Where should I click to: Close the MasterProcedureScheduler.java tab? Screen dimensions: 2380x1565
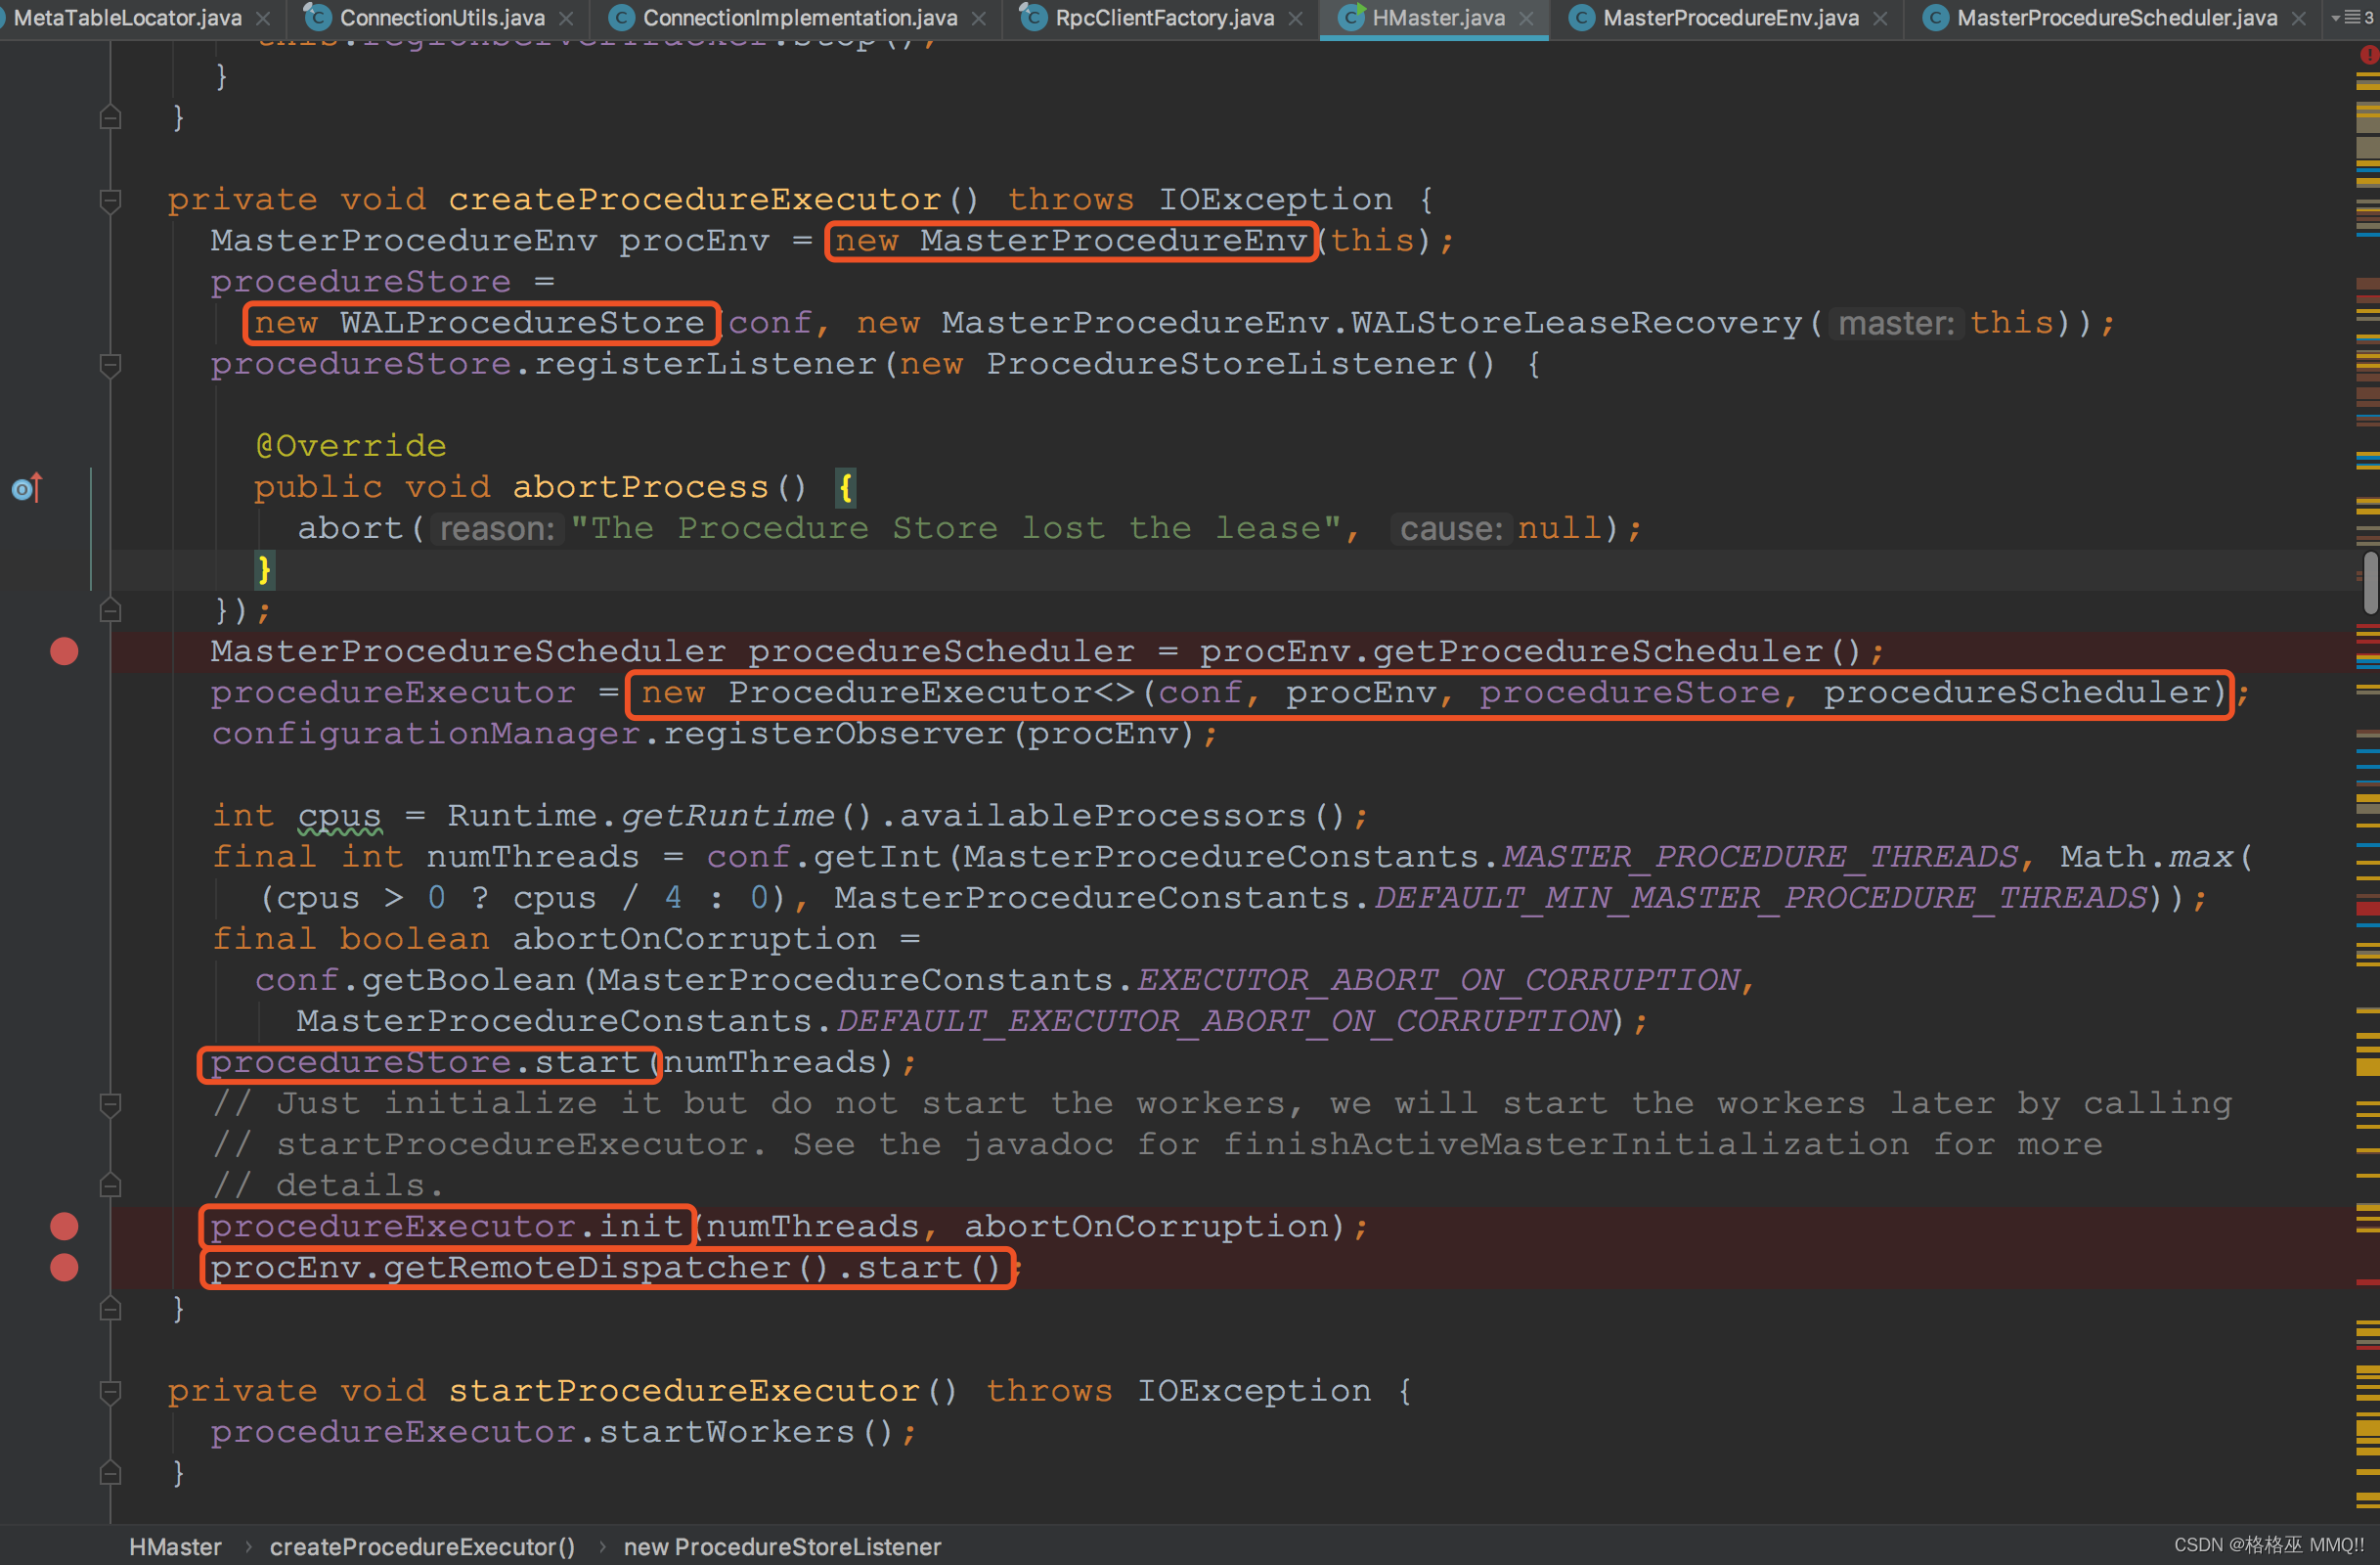coord(2299,18)
